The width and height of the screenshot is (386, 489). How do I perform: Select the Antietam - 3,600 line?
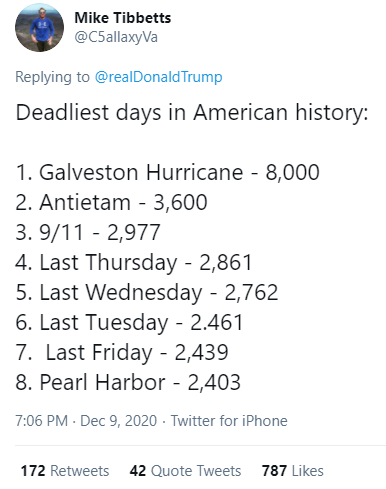click(112, 202)
